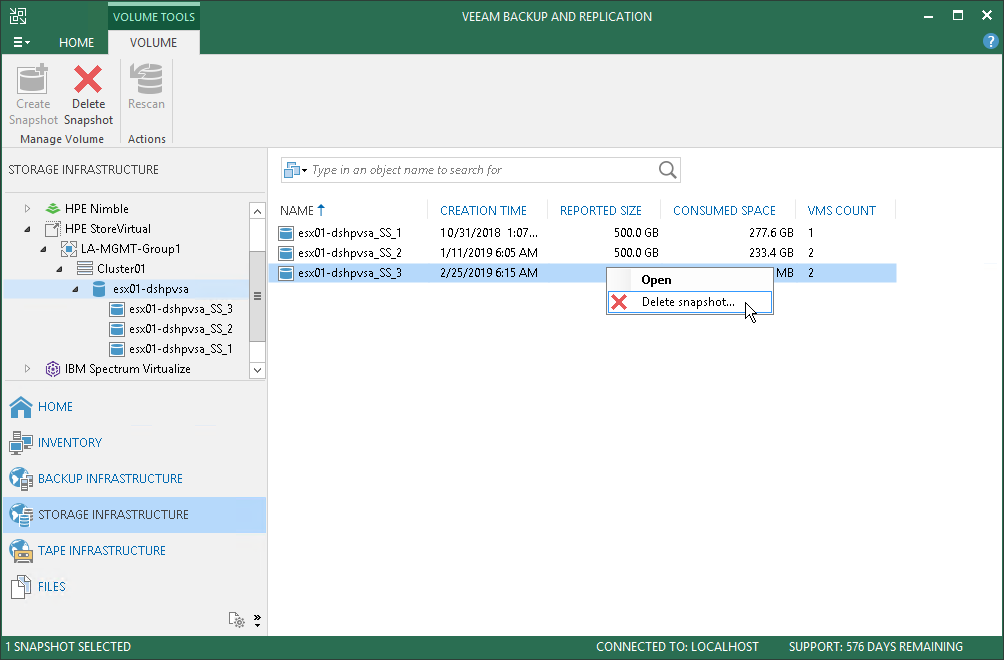This screenshot has width=1004, height=660.
Task: Click the navigation pane configure gear icon
Action: click(x=237, y=620)
